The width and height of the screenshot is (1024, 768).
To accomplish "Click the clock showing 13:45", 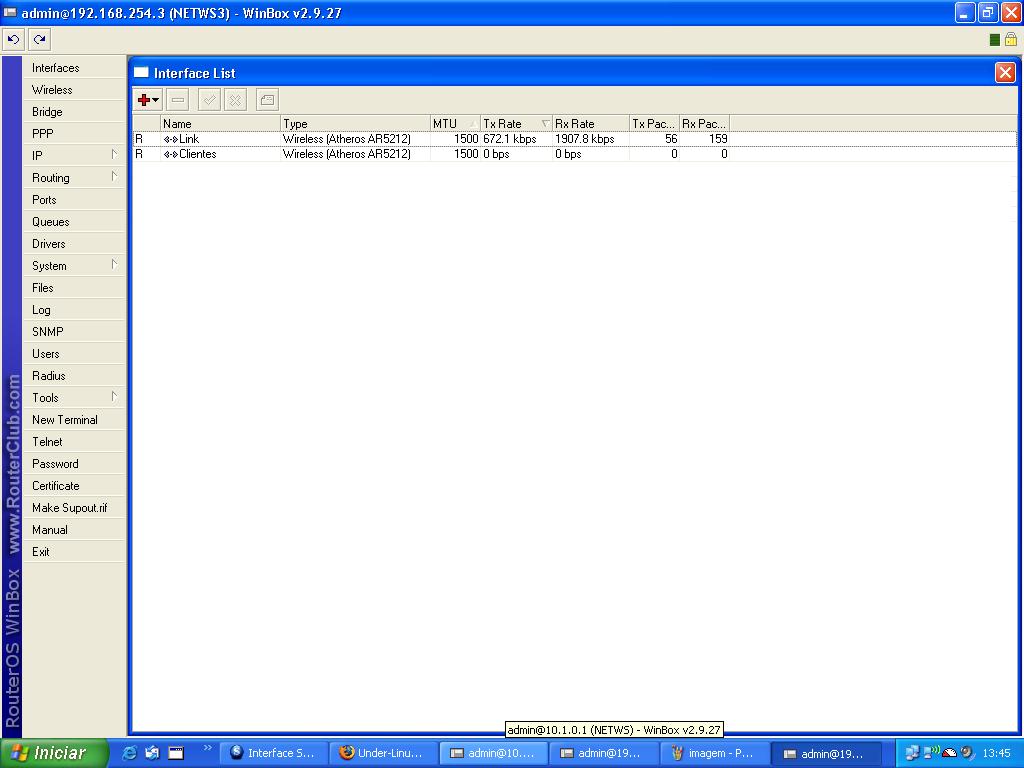I will pyautogui.click(x=996, y=753).
